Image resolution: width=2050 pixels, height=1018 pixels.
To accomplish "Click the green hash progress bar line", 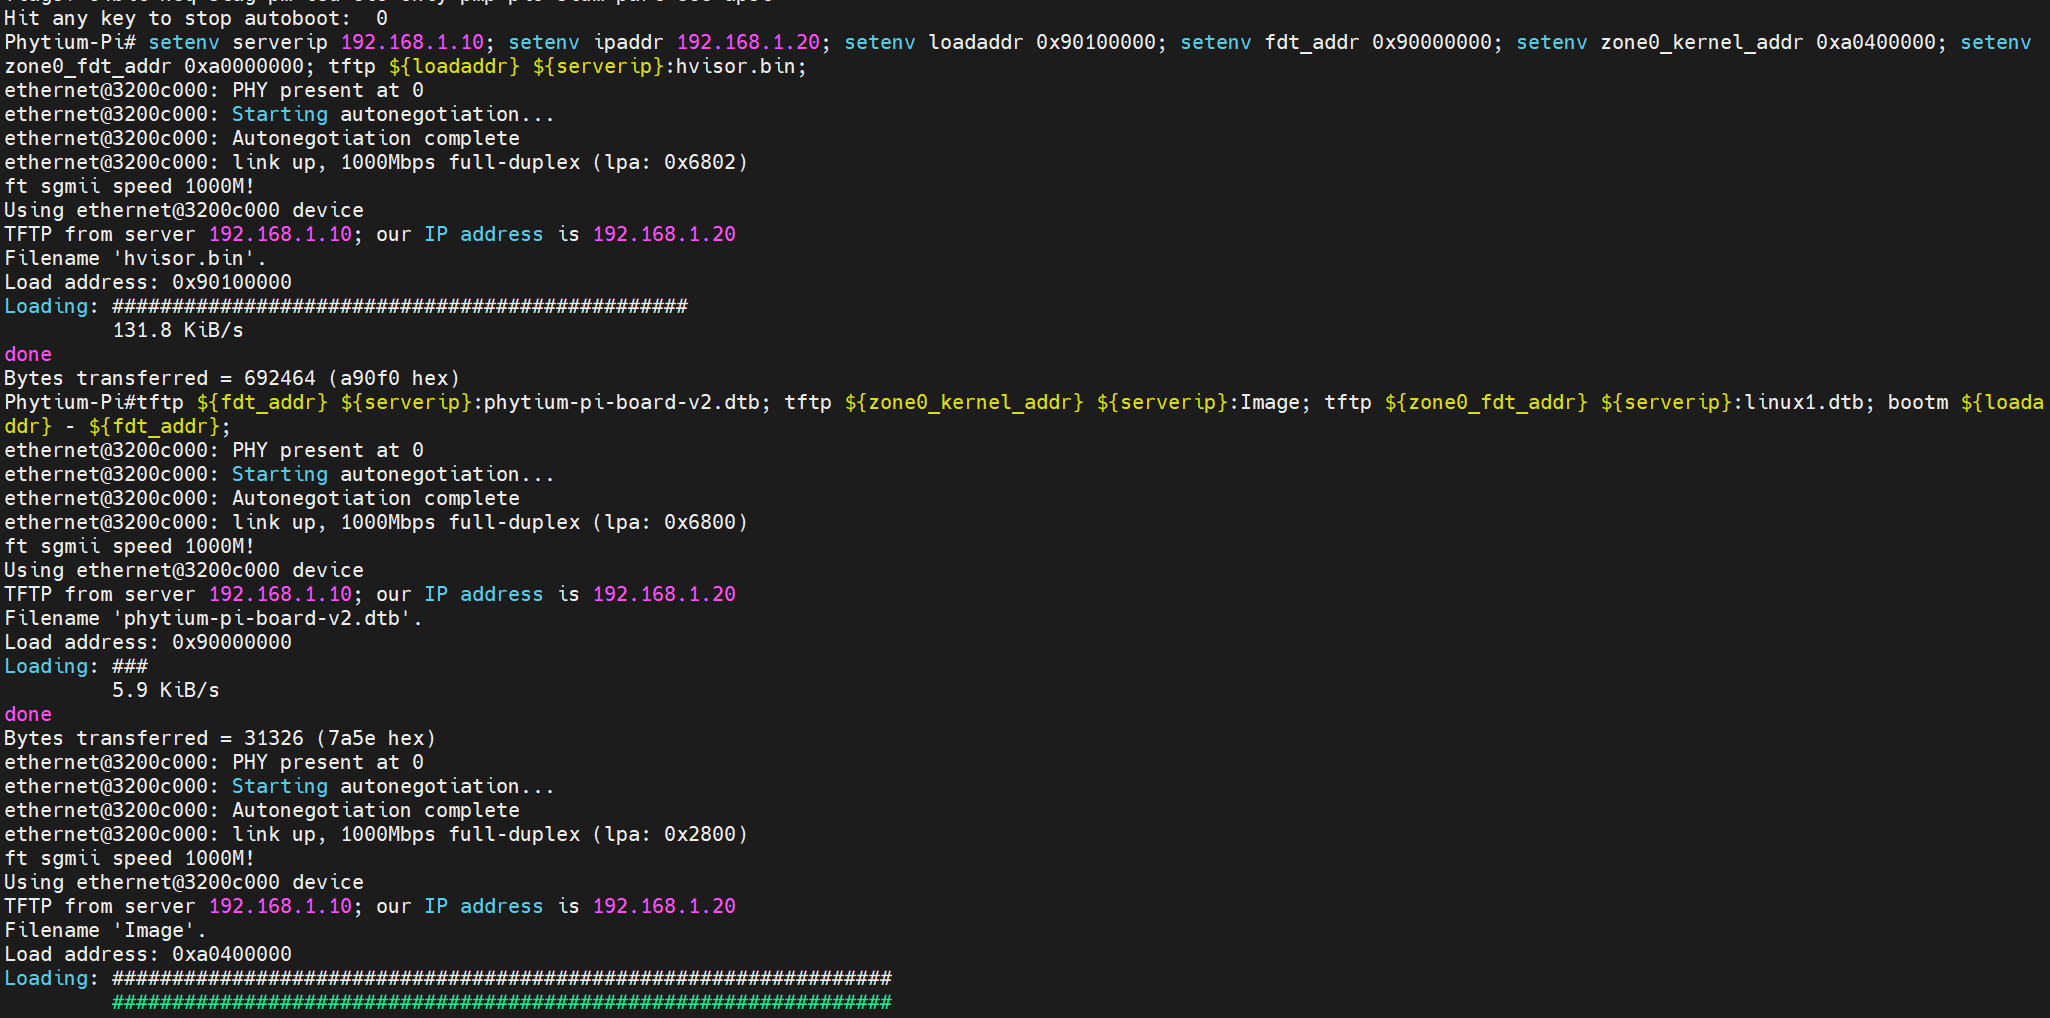I will click(501, 1002).
